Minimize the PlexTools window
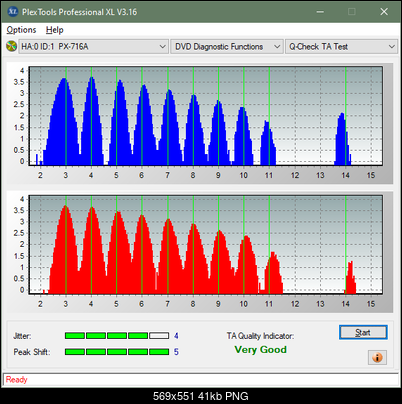This screenshot has height=404, width=402. (320, 12)
